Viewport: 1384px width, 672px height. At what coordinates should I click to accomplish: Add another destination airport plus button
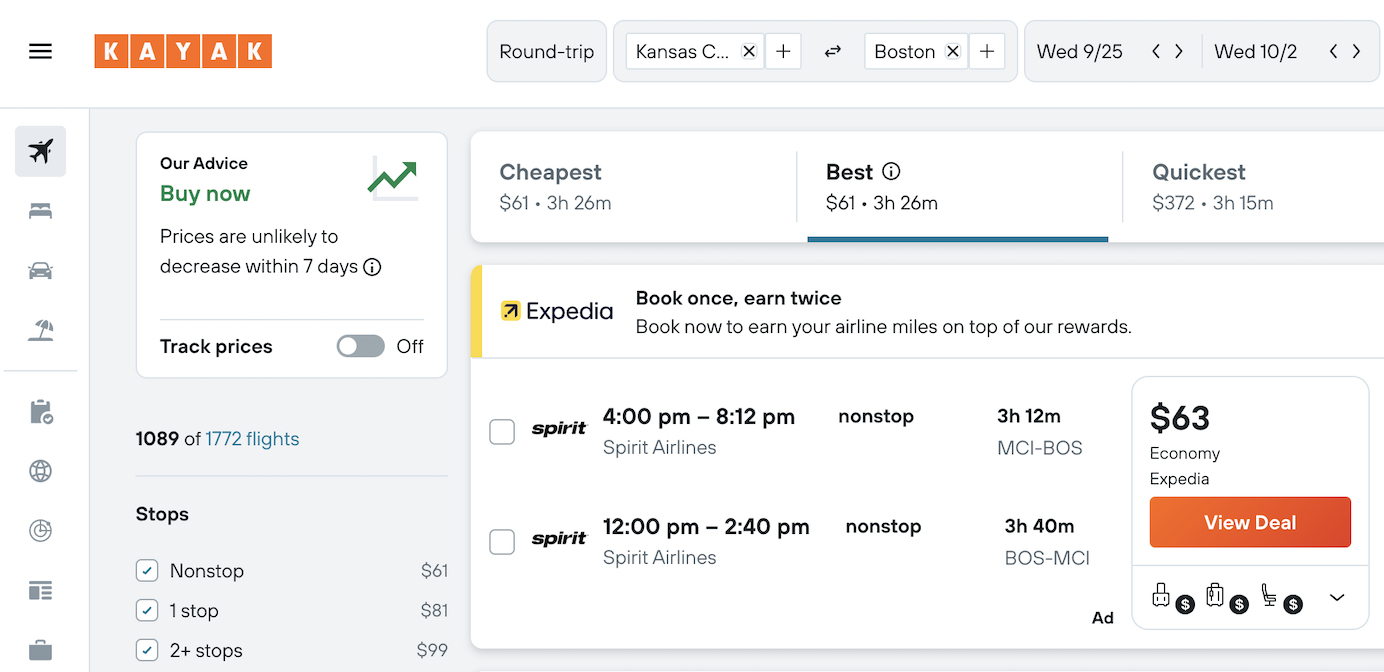click(987, 51)
